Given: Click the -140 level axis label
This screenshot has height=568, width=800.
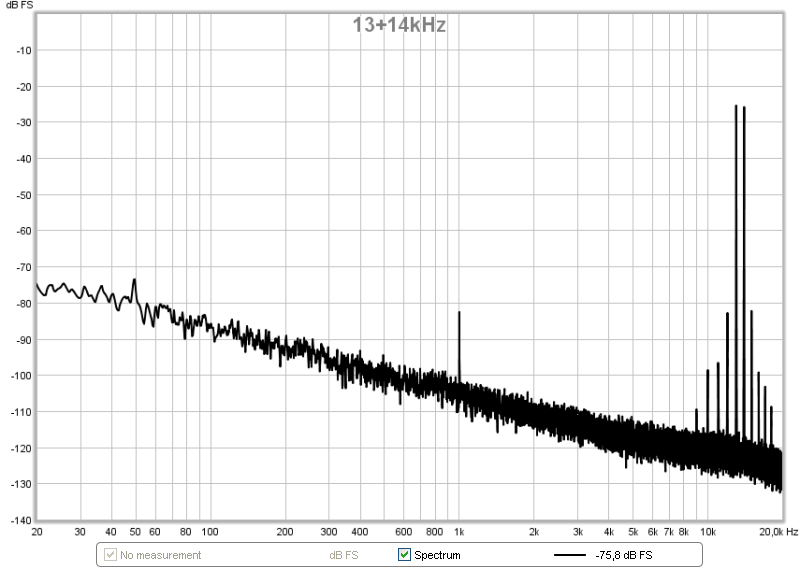Looking at the screenshot, I should (x=21, y=521).
